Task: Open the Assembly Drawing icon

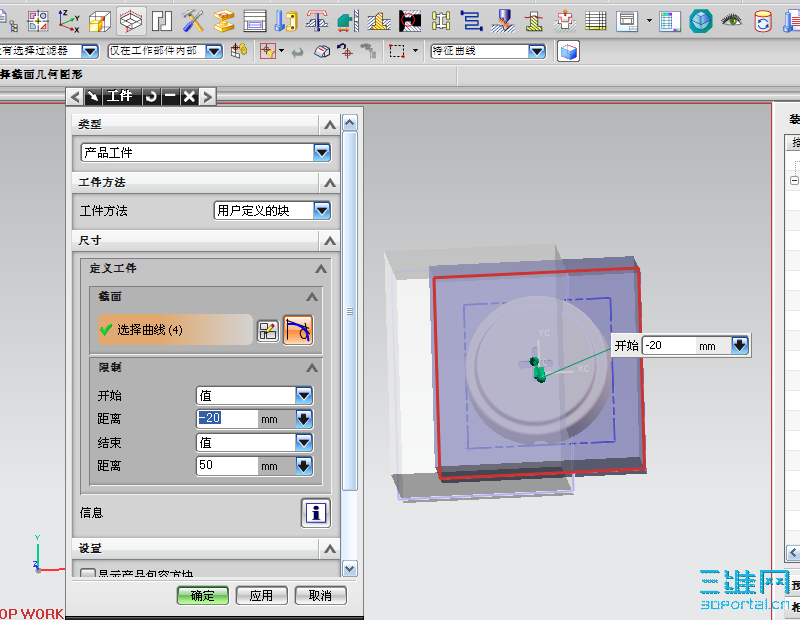Action: (x=627, y=21)
